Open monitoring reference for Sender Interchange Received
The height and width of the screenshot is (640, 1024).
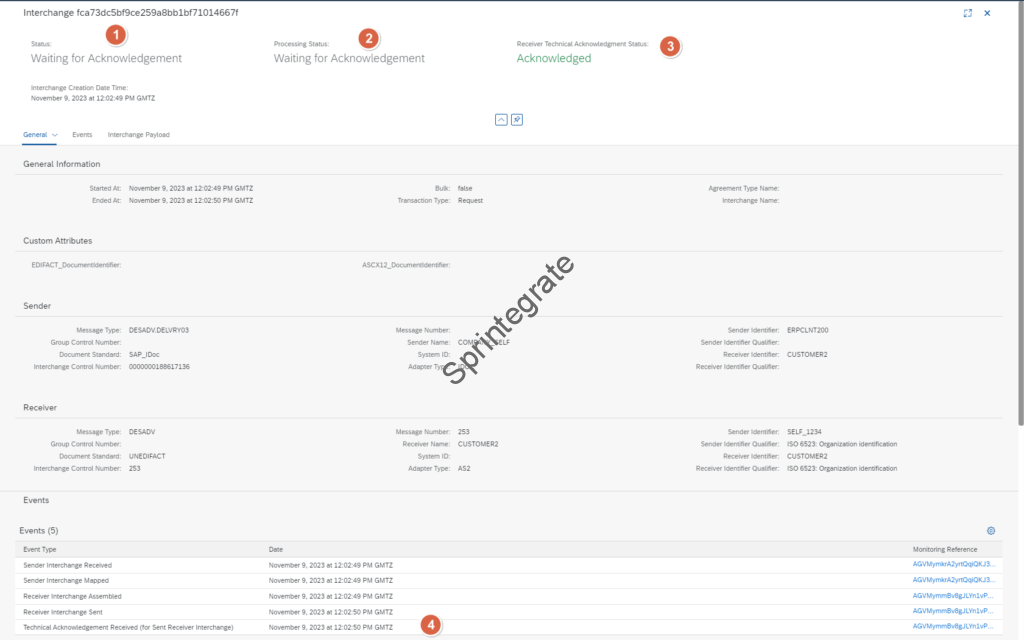[953, 565]
